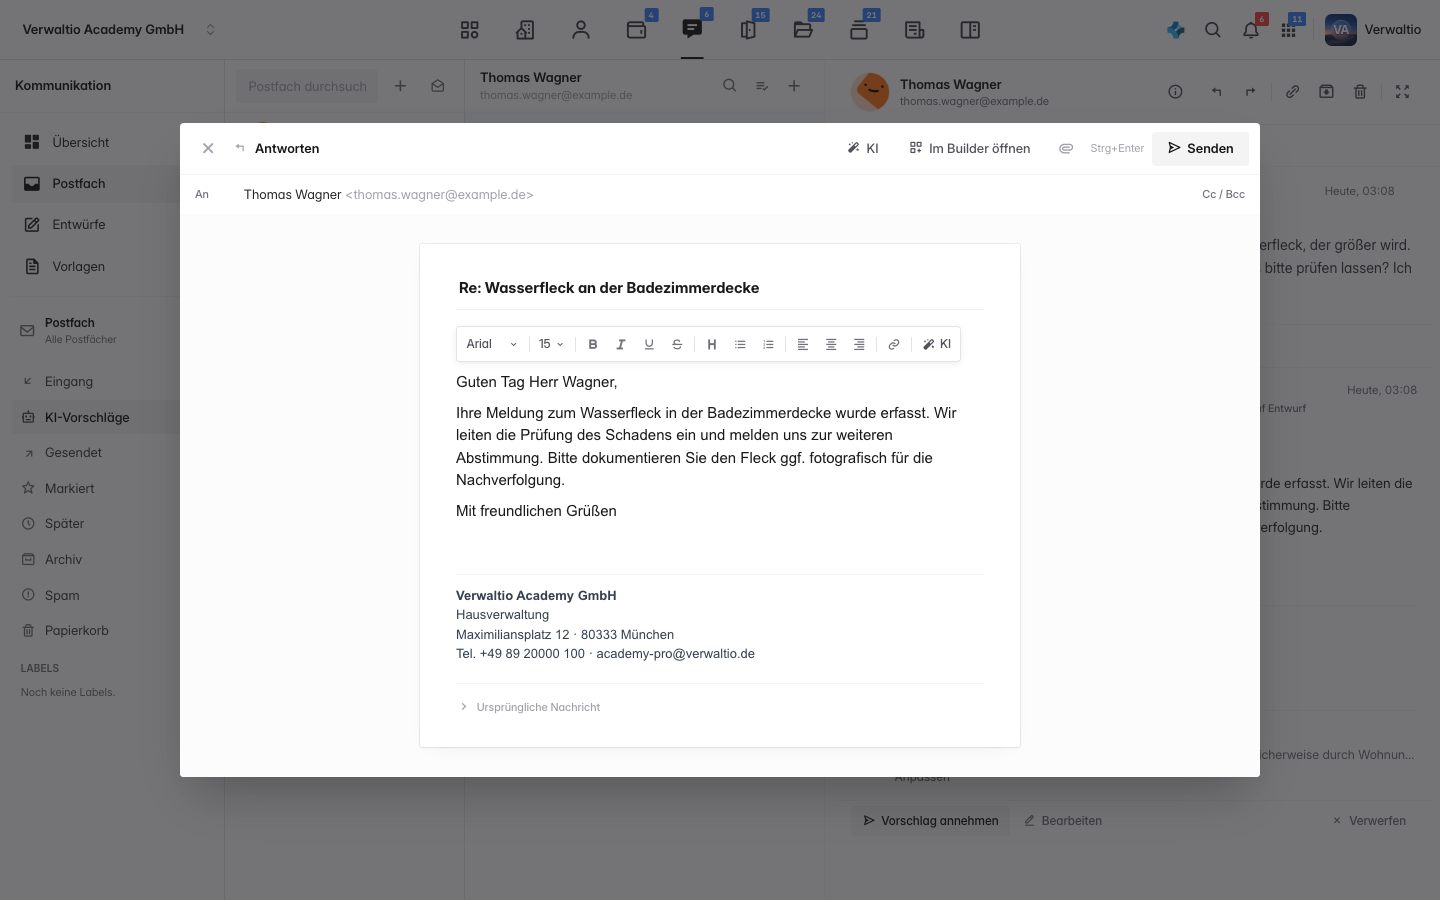
Task: Align text to the left
Action: (x=803, y=344)
